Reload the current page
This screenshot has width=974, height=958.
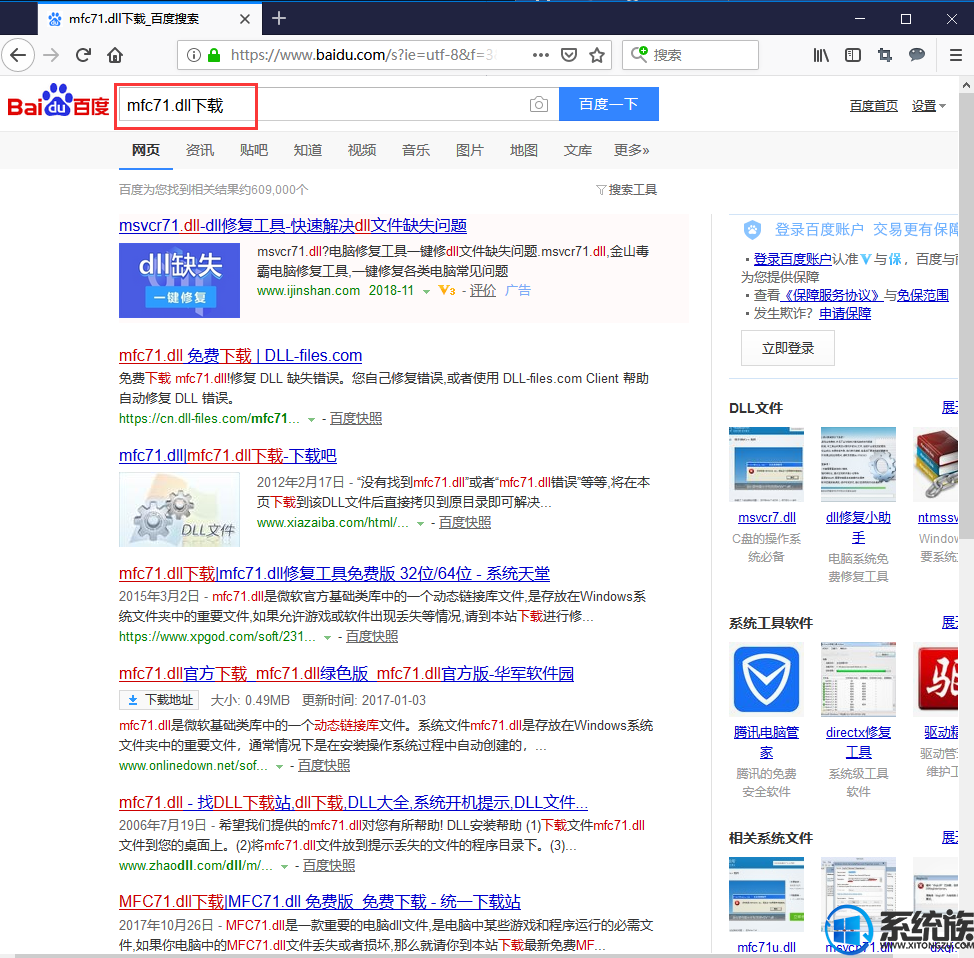[x=83, y=55]
